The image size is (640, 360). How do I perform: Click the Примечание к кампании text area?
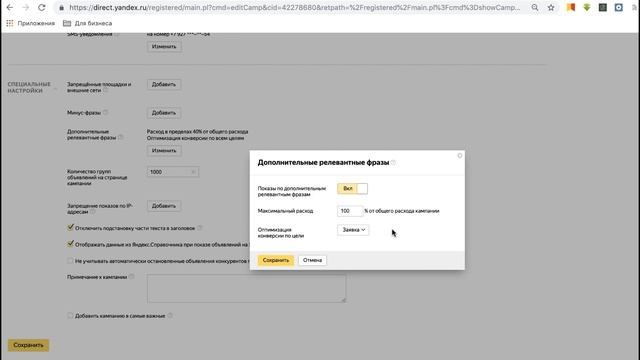247,288
